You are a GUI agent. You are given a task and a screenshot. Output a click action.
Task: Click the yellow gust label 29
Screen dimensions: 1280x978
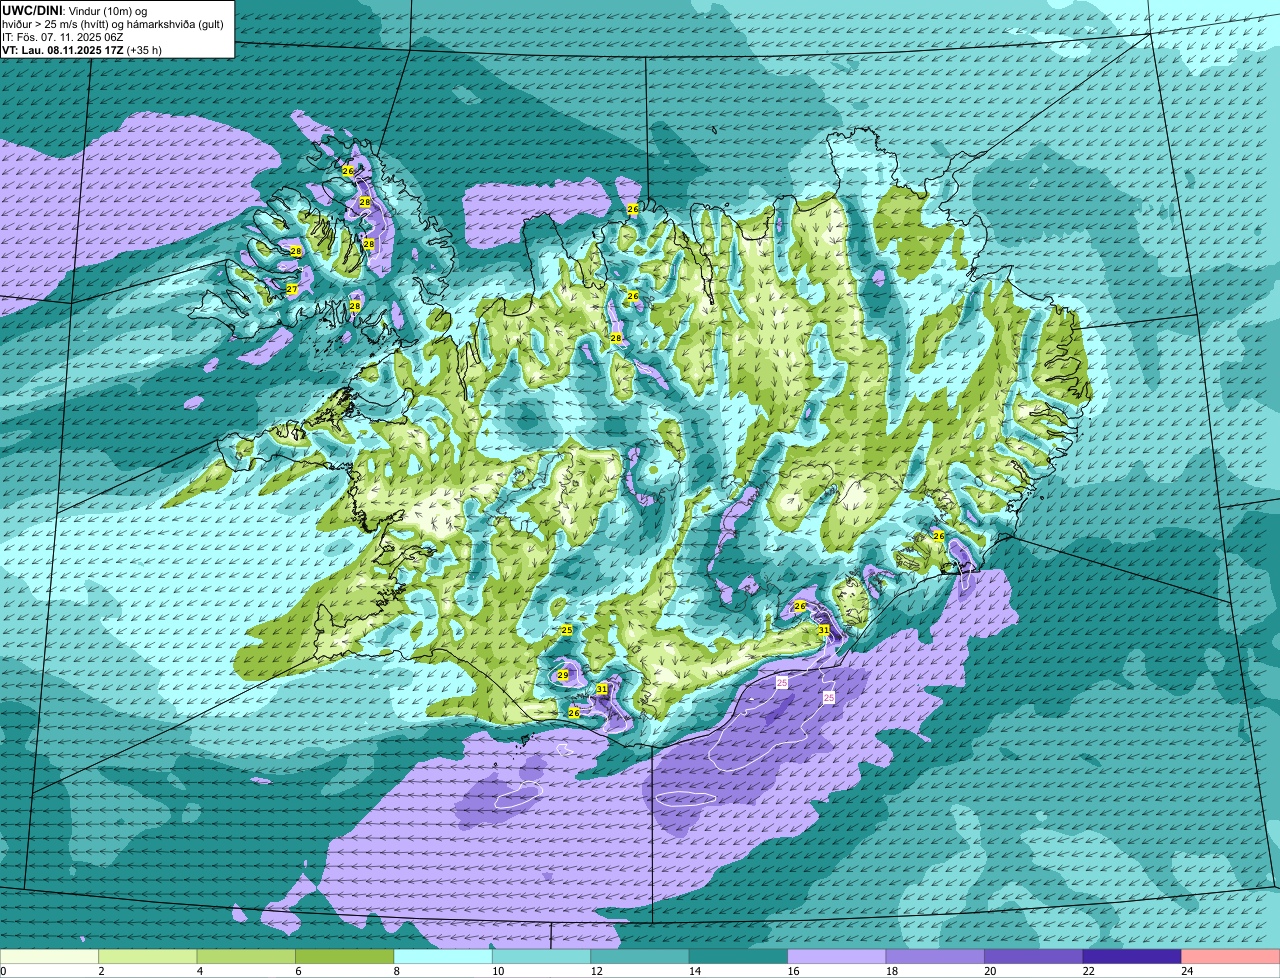(563, 676)
